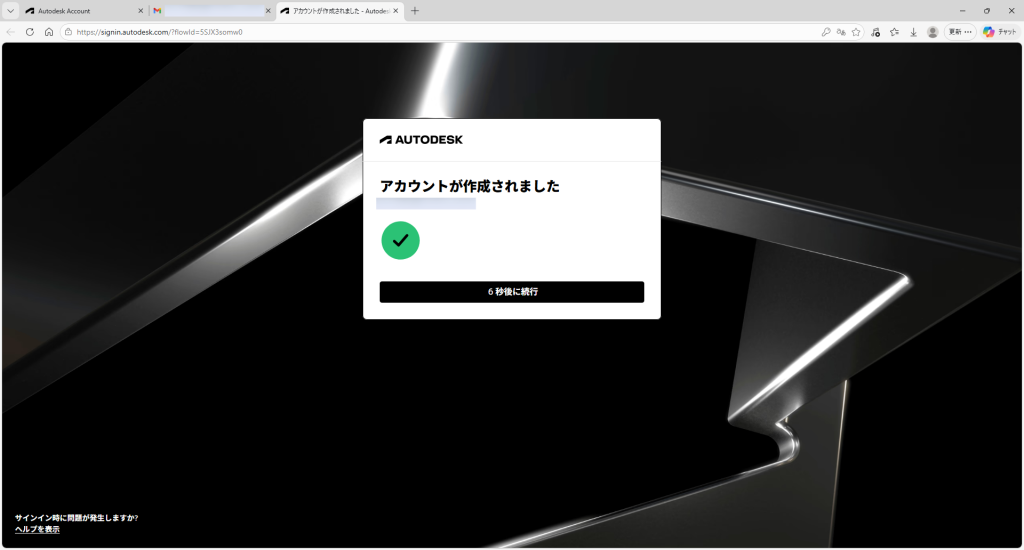The height and width of the screenshot is (550, 1024).
Task: Click the Copilot チャット button
Action: pyautogui.click(x=999, y=32)
